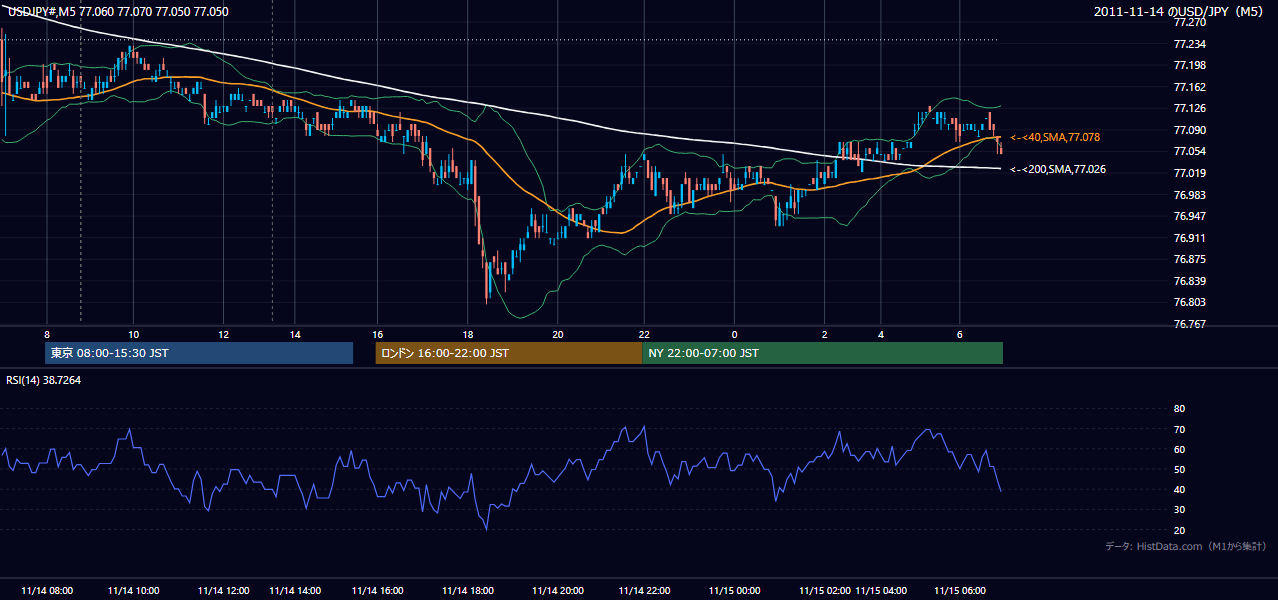Viewport: 1278px width, 600px height.
Task: Click the 2011-11-14 USD/JPY (M5) title
Action: pyautogui.click(x=1180, y=12)
